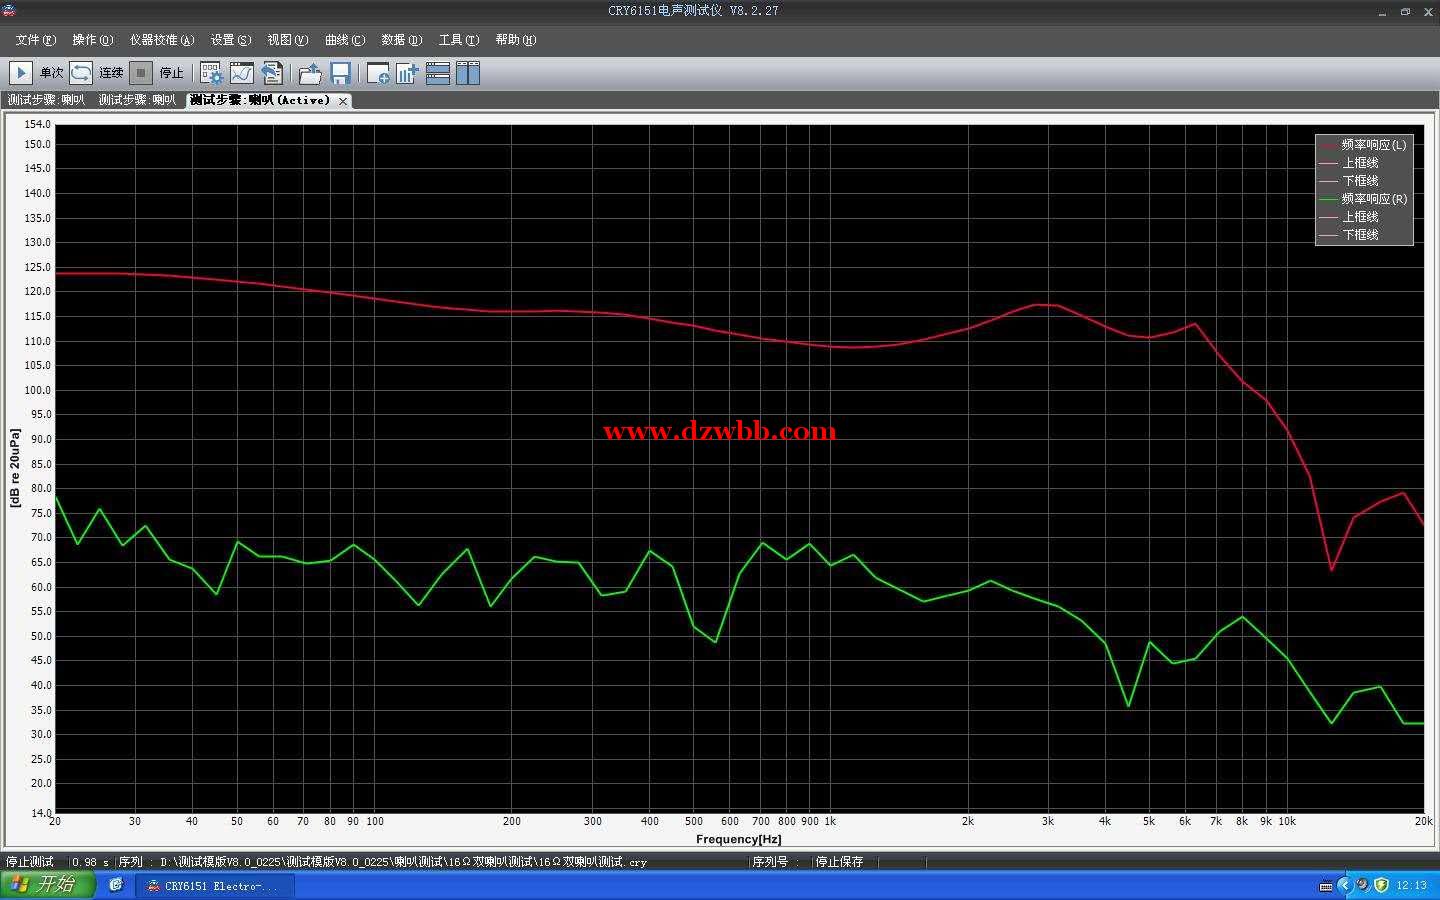The image size is (1440, 900).
Task: Click the 停止测试 status bar entry
Action: (x=30, y=862)
